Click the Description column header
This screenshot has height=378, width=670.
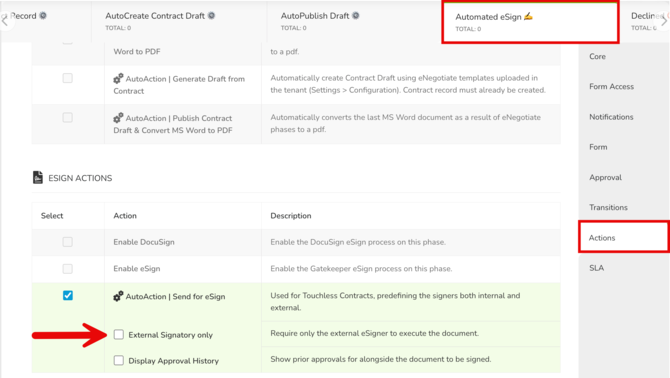pyautogui.click(x=291, y=216)
